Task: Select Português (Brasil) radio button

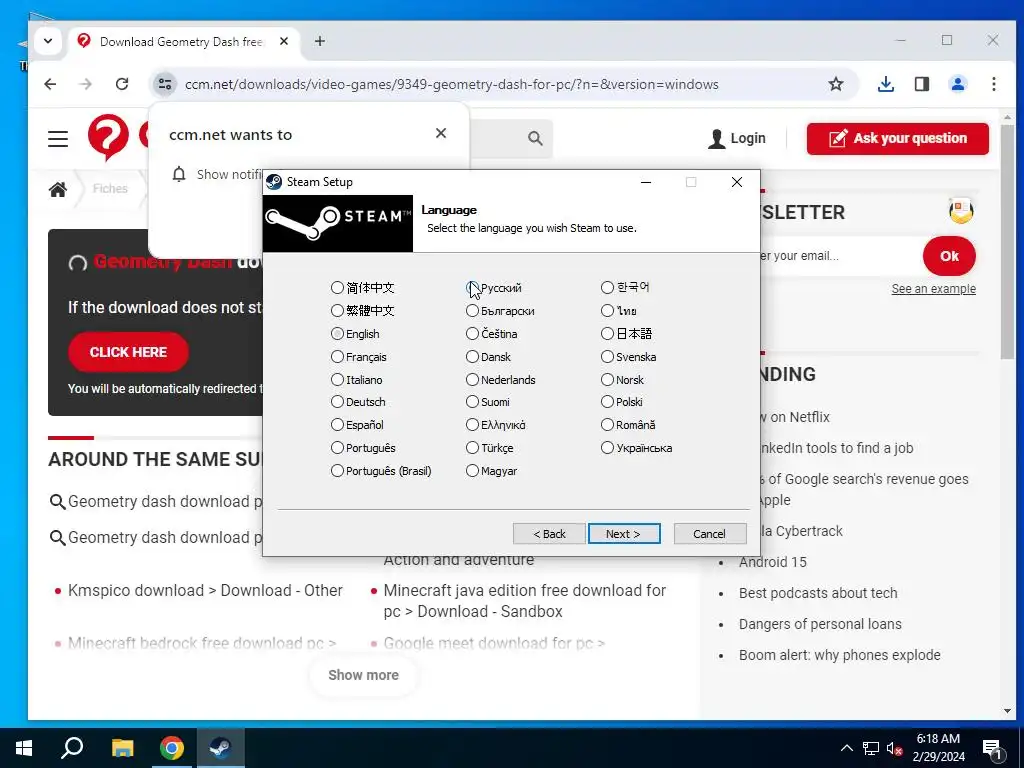Action: pyautogui.click(x=337, y=471)
